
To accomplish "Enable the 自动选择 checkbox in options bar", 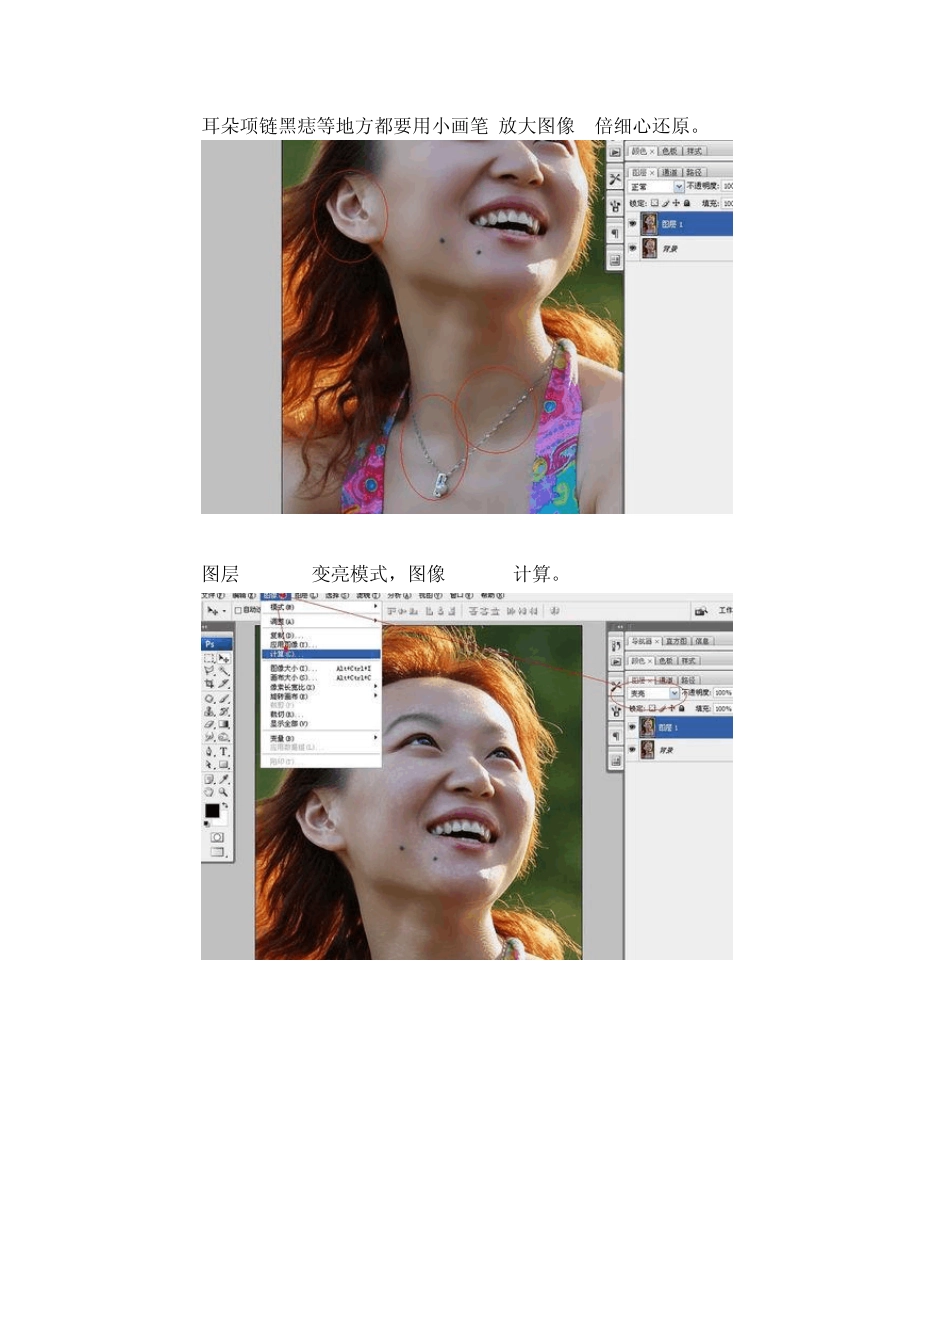I will (238, 610).
